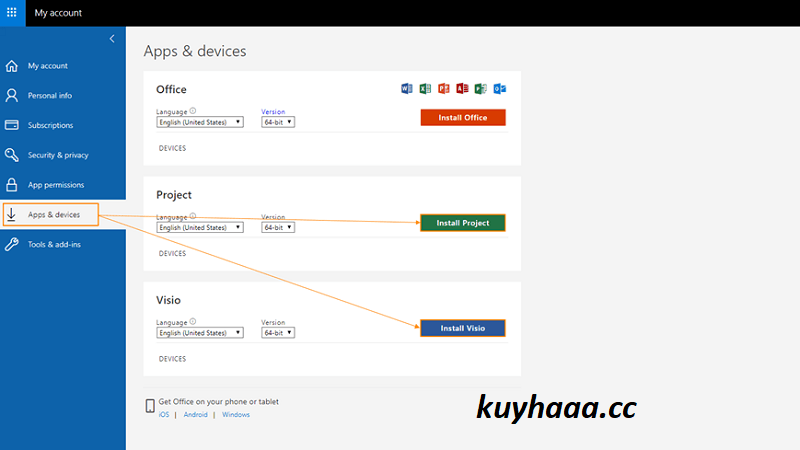This screenshot has height=450, width=800.
Task: Click the Word app icon
Action: 407,89
